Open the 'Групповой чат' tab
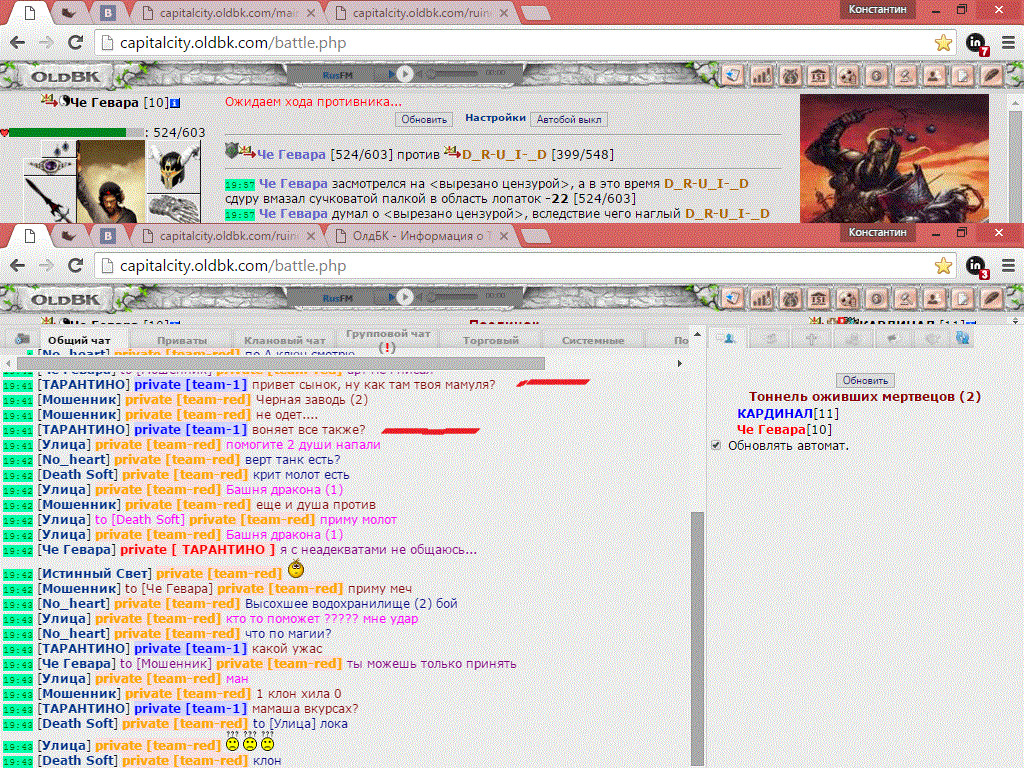This screenshot has height=768, width=1024. (x=388, y=340)
